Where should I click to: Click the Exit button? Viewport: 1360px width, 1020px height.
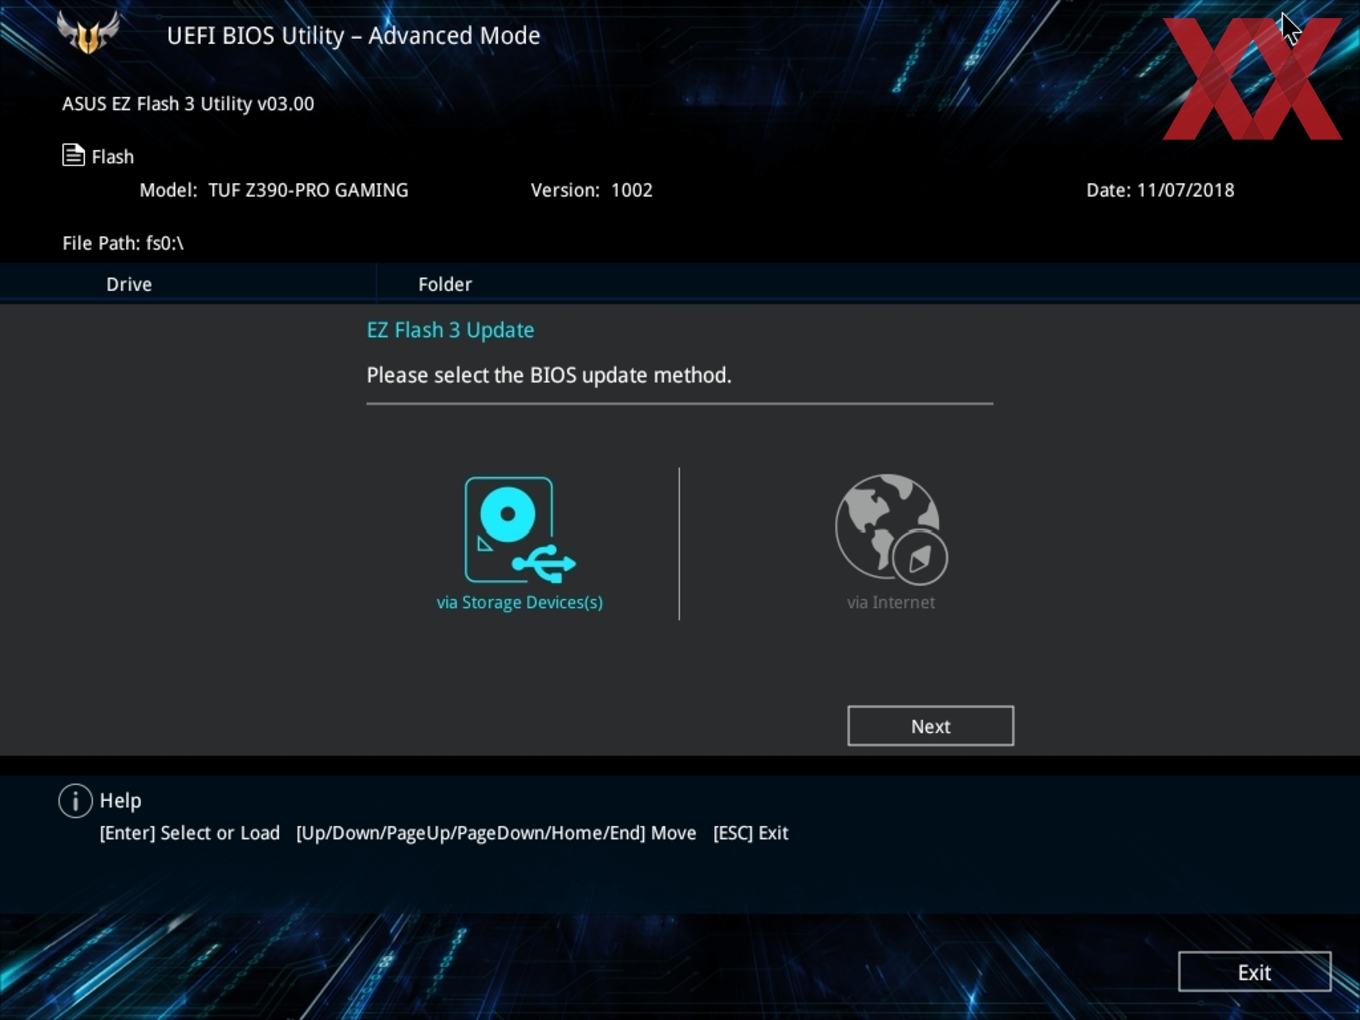pos(1254,972)
